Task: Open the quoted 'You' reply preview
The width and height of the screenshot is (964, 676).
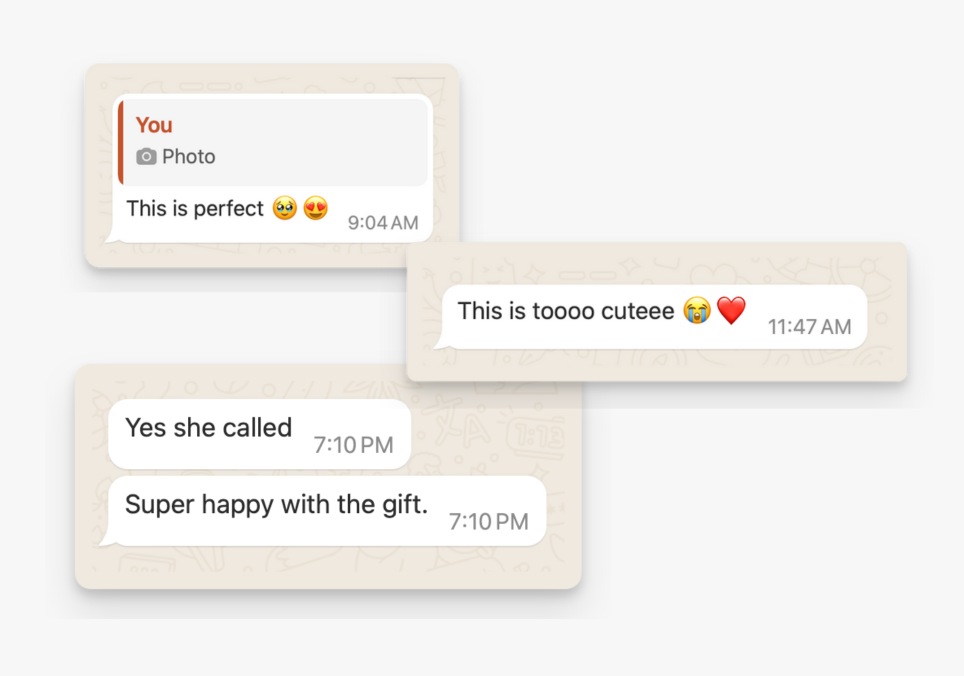Action: (273, 143)
